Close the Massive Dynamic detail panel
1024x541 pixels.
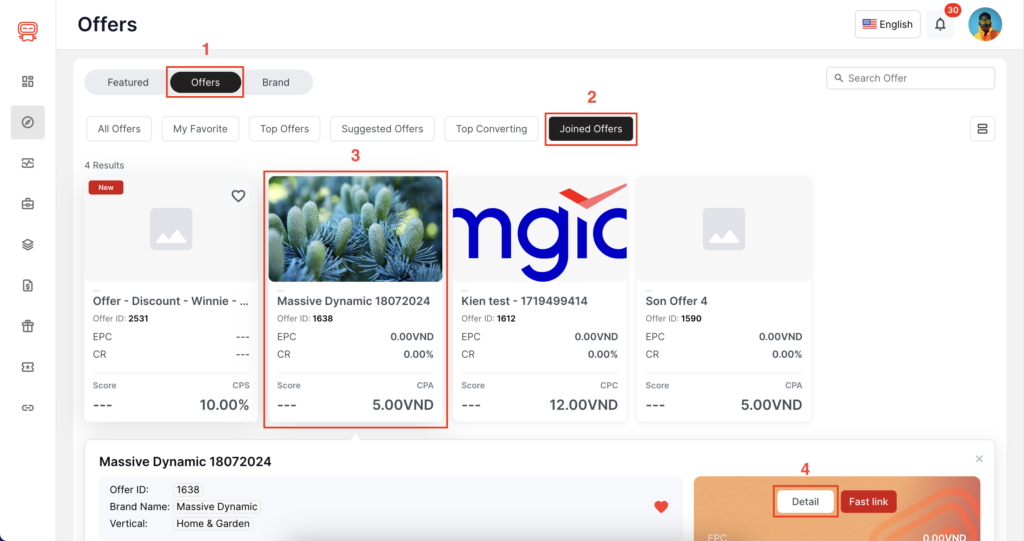point(979,459)
